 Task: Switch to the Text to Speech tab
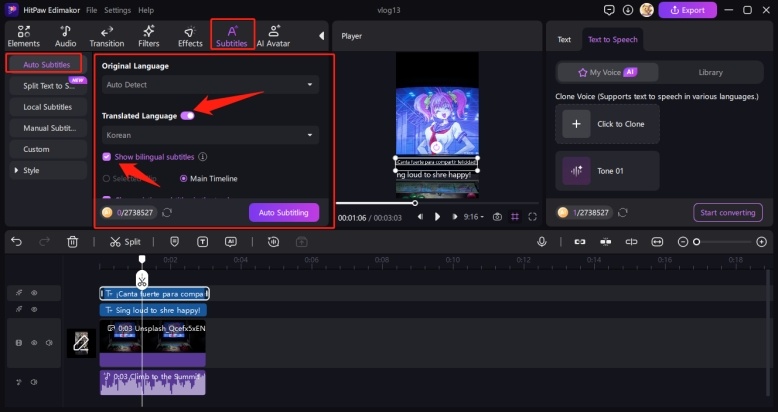[613, 39]
